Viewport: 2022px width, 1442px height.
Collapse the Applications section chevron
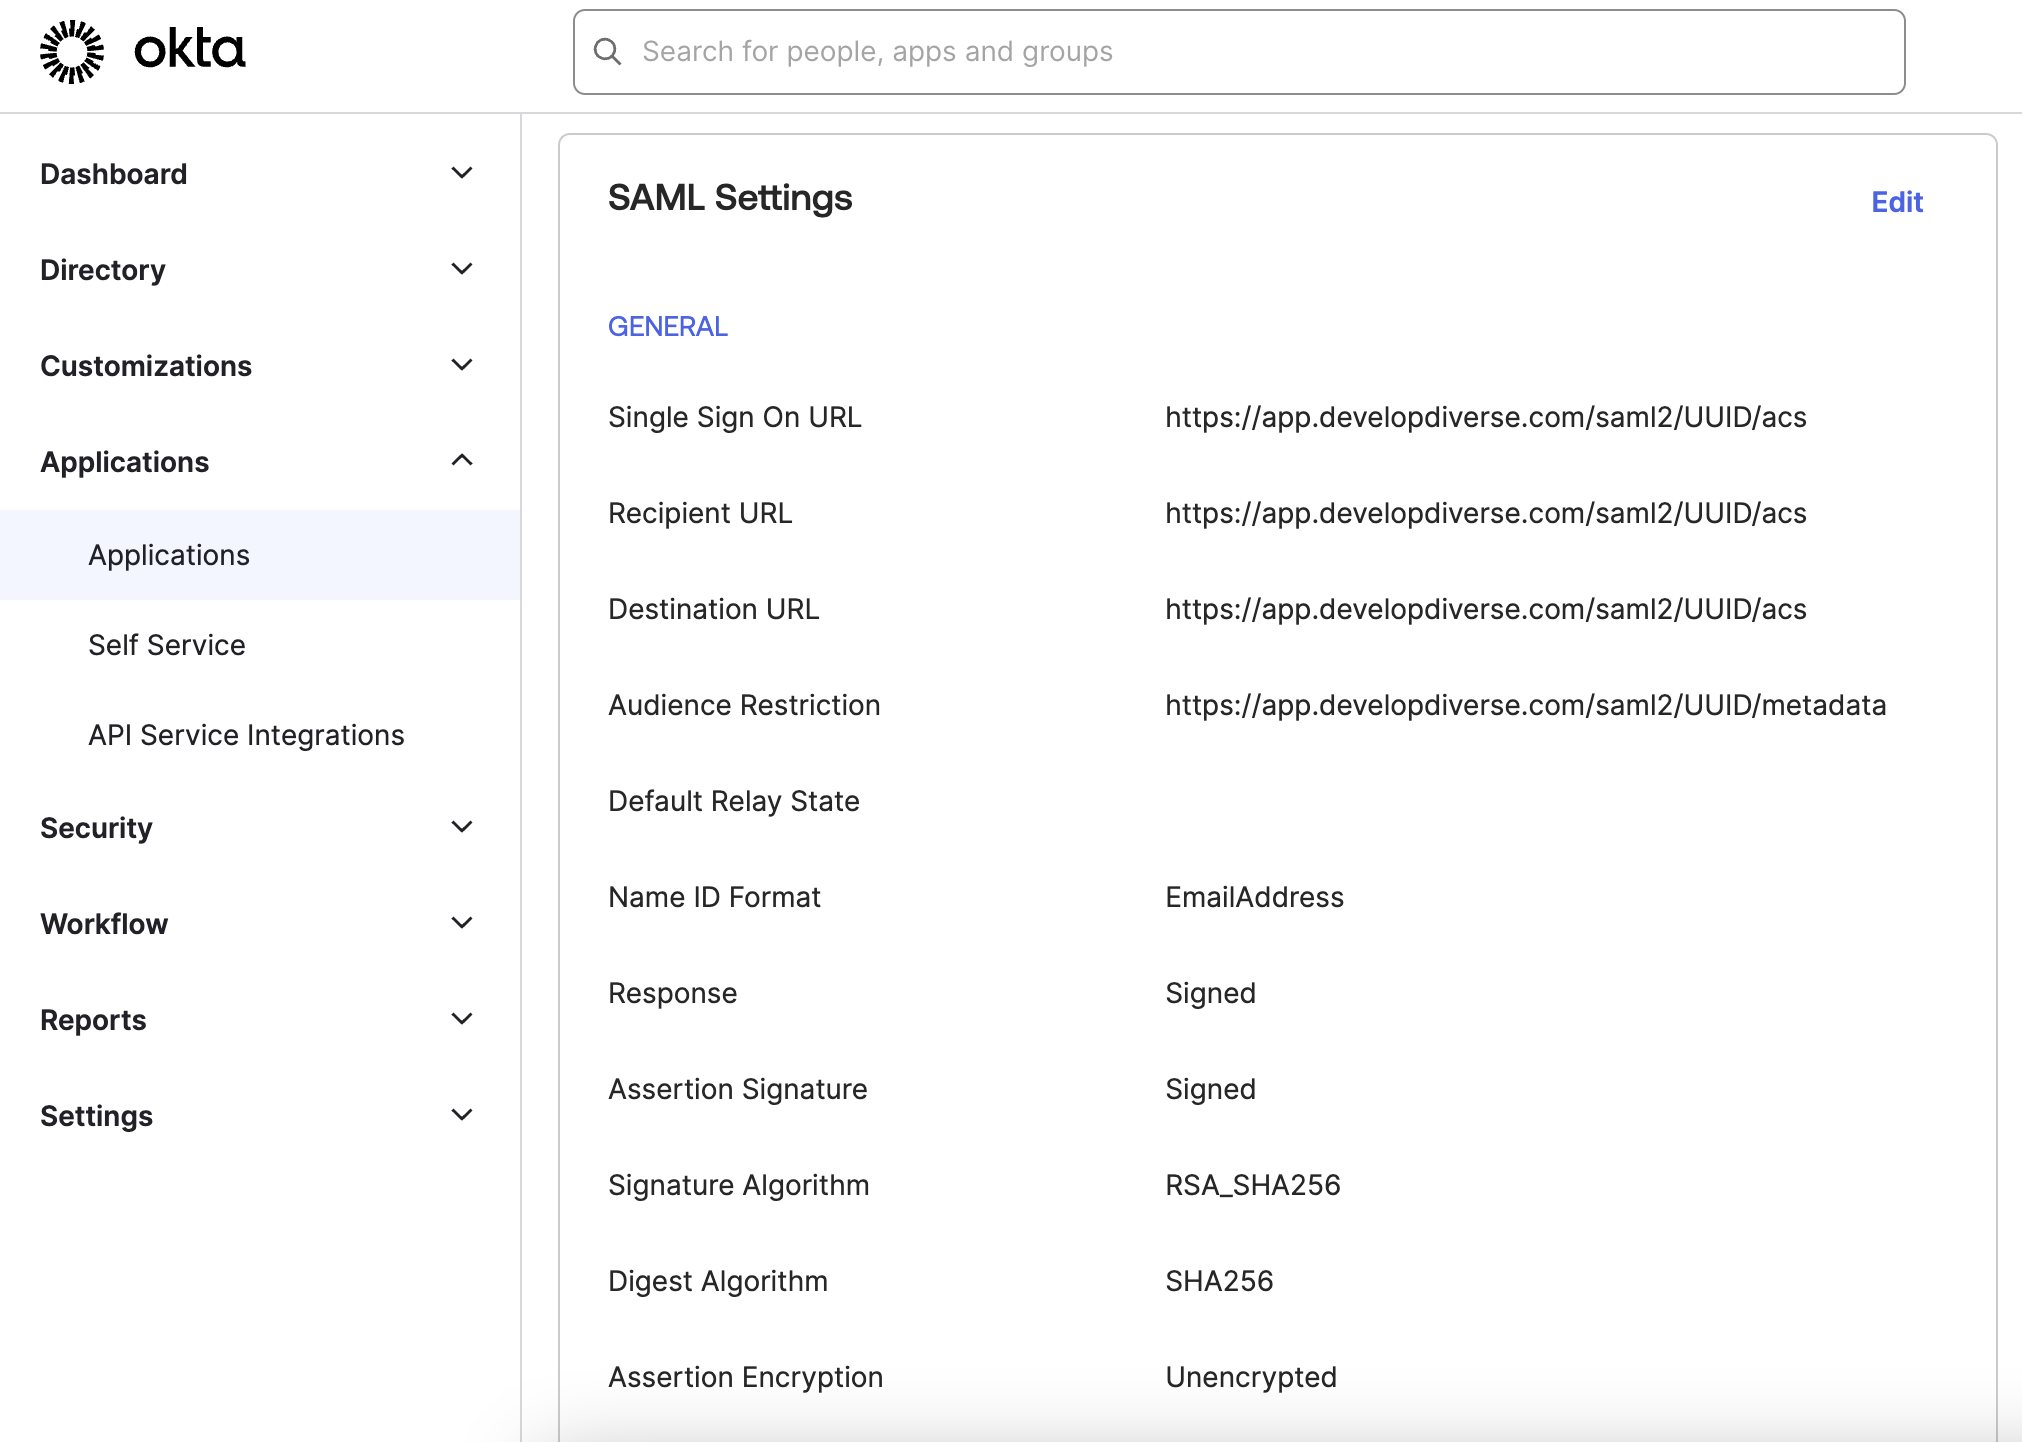pos(462,461)
